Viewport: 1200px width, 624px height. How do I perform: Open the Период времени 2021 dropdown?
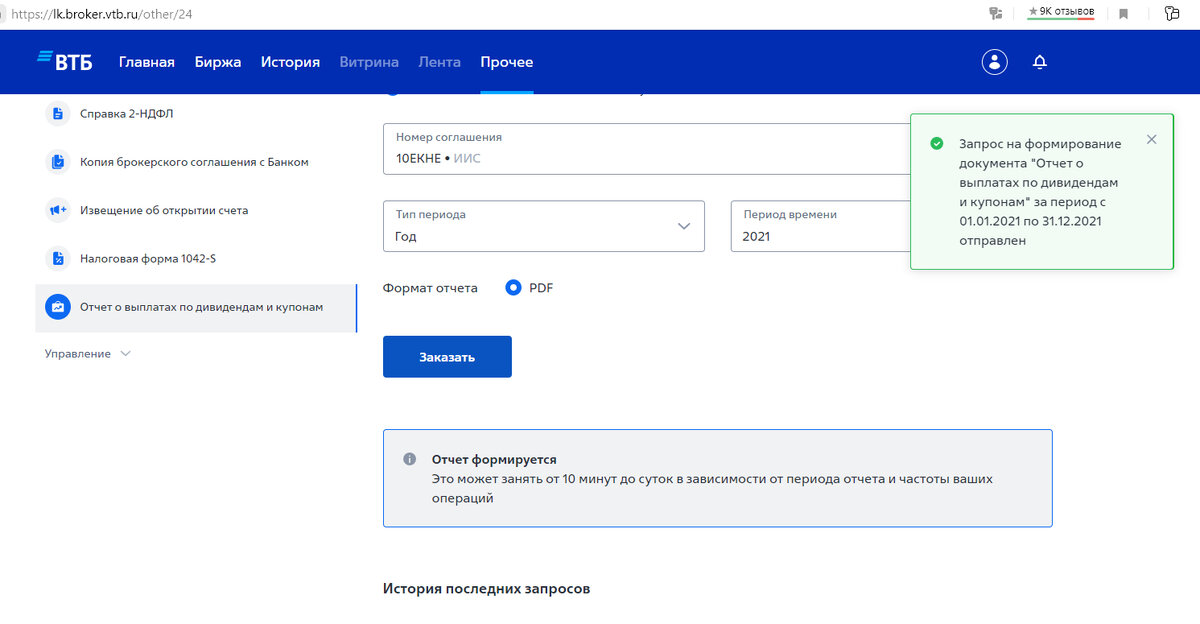820,226
